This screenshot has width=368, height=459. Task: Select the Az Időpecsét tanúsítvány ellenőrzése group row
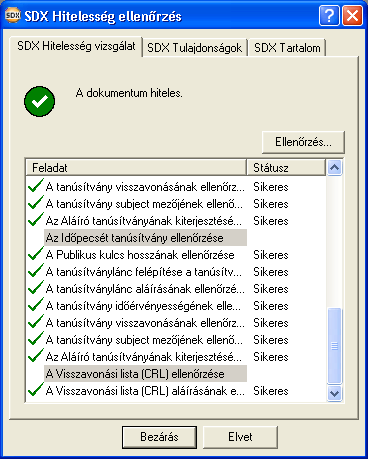[145, 238]
